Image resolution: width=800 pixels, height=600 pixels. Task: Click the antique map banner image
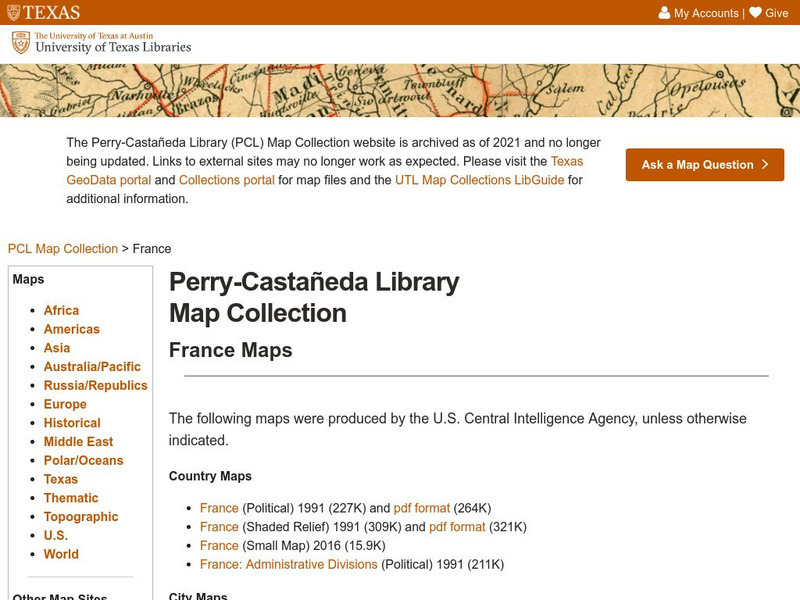tap(400, 90)
